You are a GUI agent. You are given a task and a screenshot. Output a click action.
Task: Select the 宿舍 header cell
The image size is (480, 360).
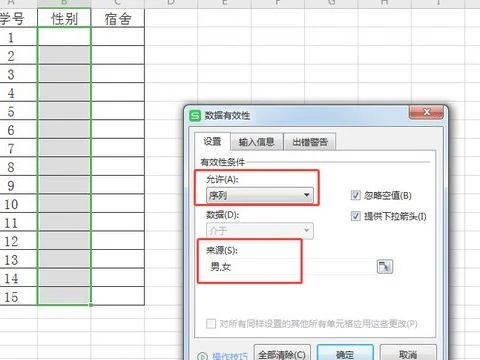pos(118,18)
